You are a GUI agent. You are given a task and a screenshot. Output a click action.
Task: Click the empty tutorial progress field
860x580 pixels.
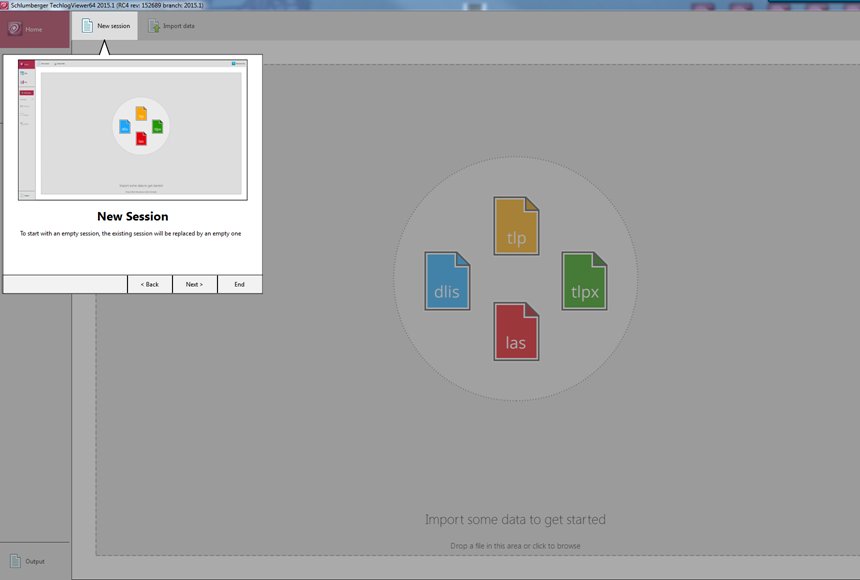[x=65, y=284]
